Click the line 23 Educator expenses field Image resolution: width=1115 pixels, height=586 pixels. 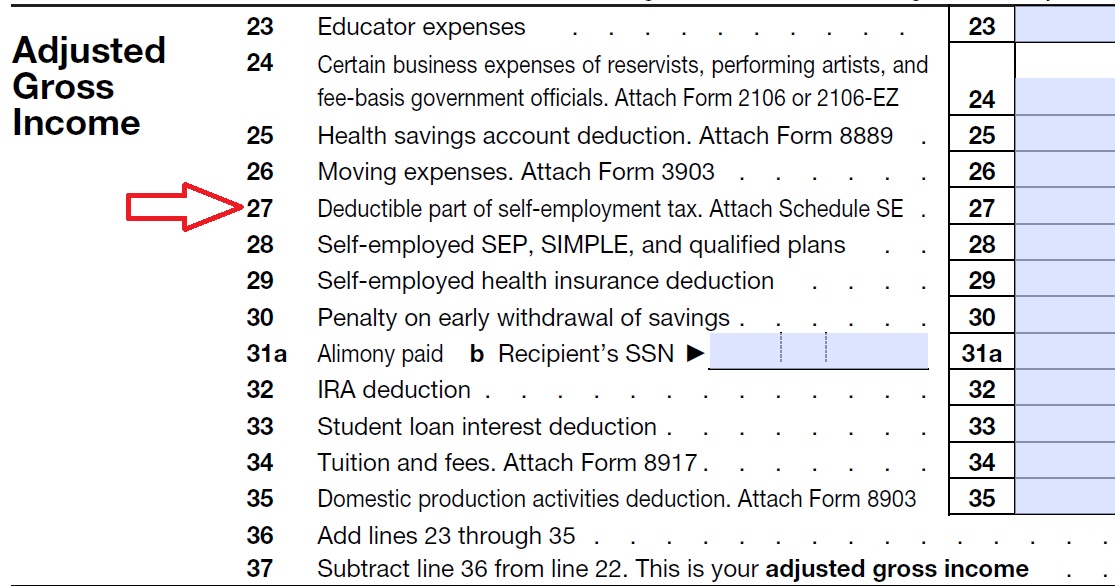point(1065,25)
